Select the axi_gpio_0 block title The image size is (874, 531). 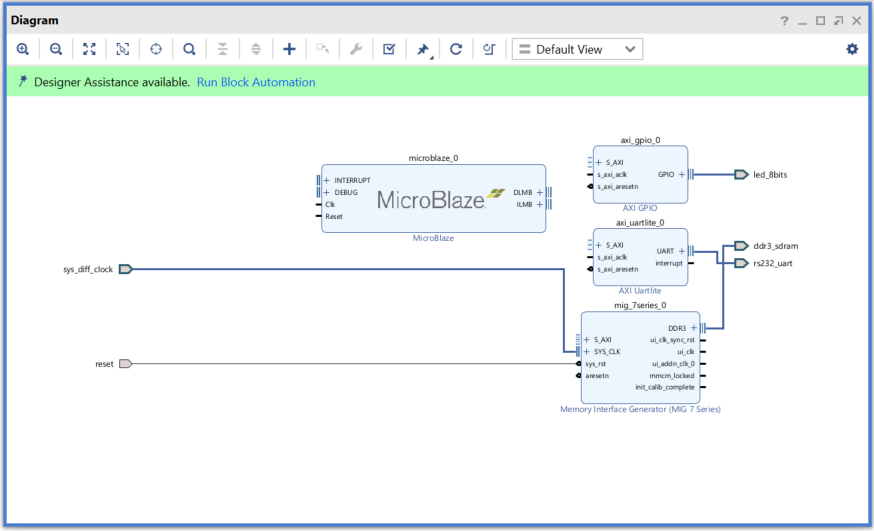[x=640, y=140]
